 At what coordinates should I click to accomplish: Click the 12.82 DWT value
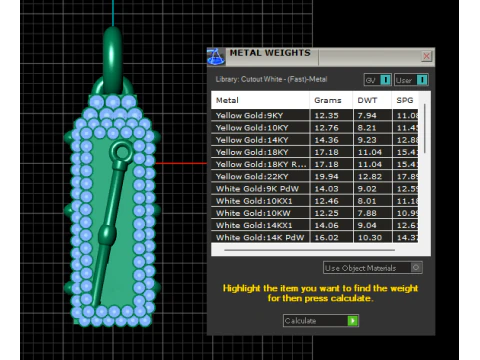pyautogui.click(x=370, y=177)
